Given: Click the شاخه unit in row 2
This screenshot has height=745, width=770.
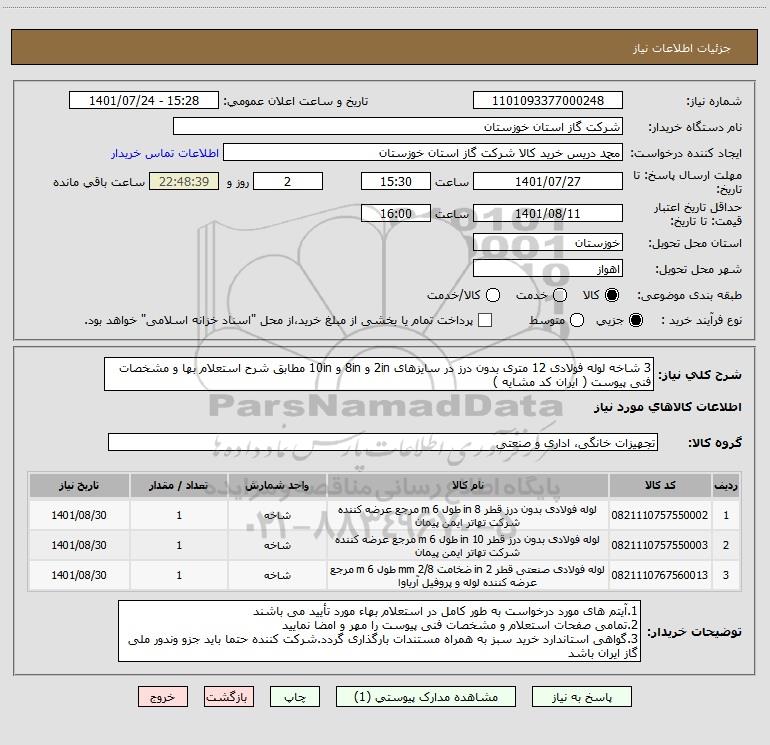Looking at the screenshot, I should point(277,546).
